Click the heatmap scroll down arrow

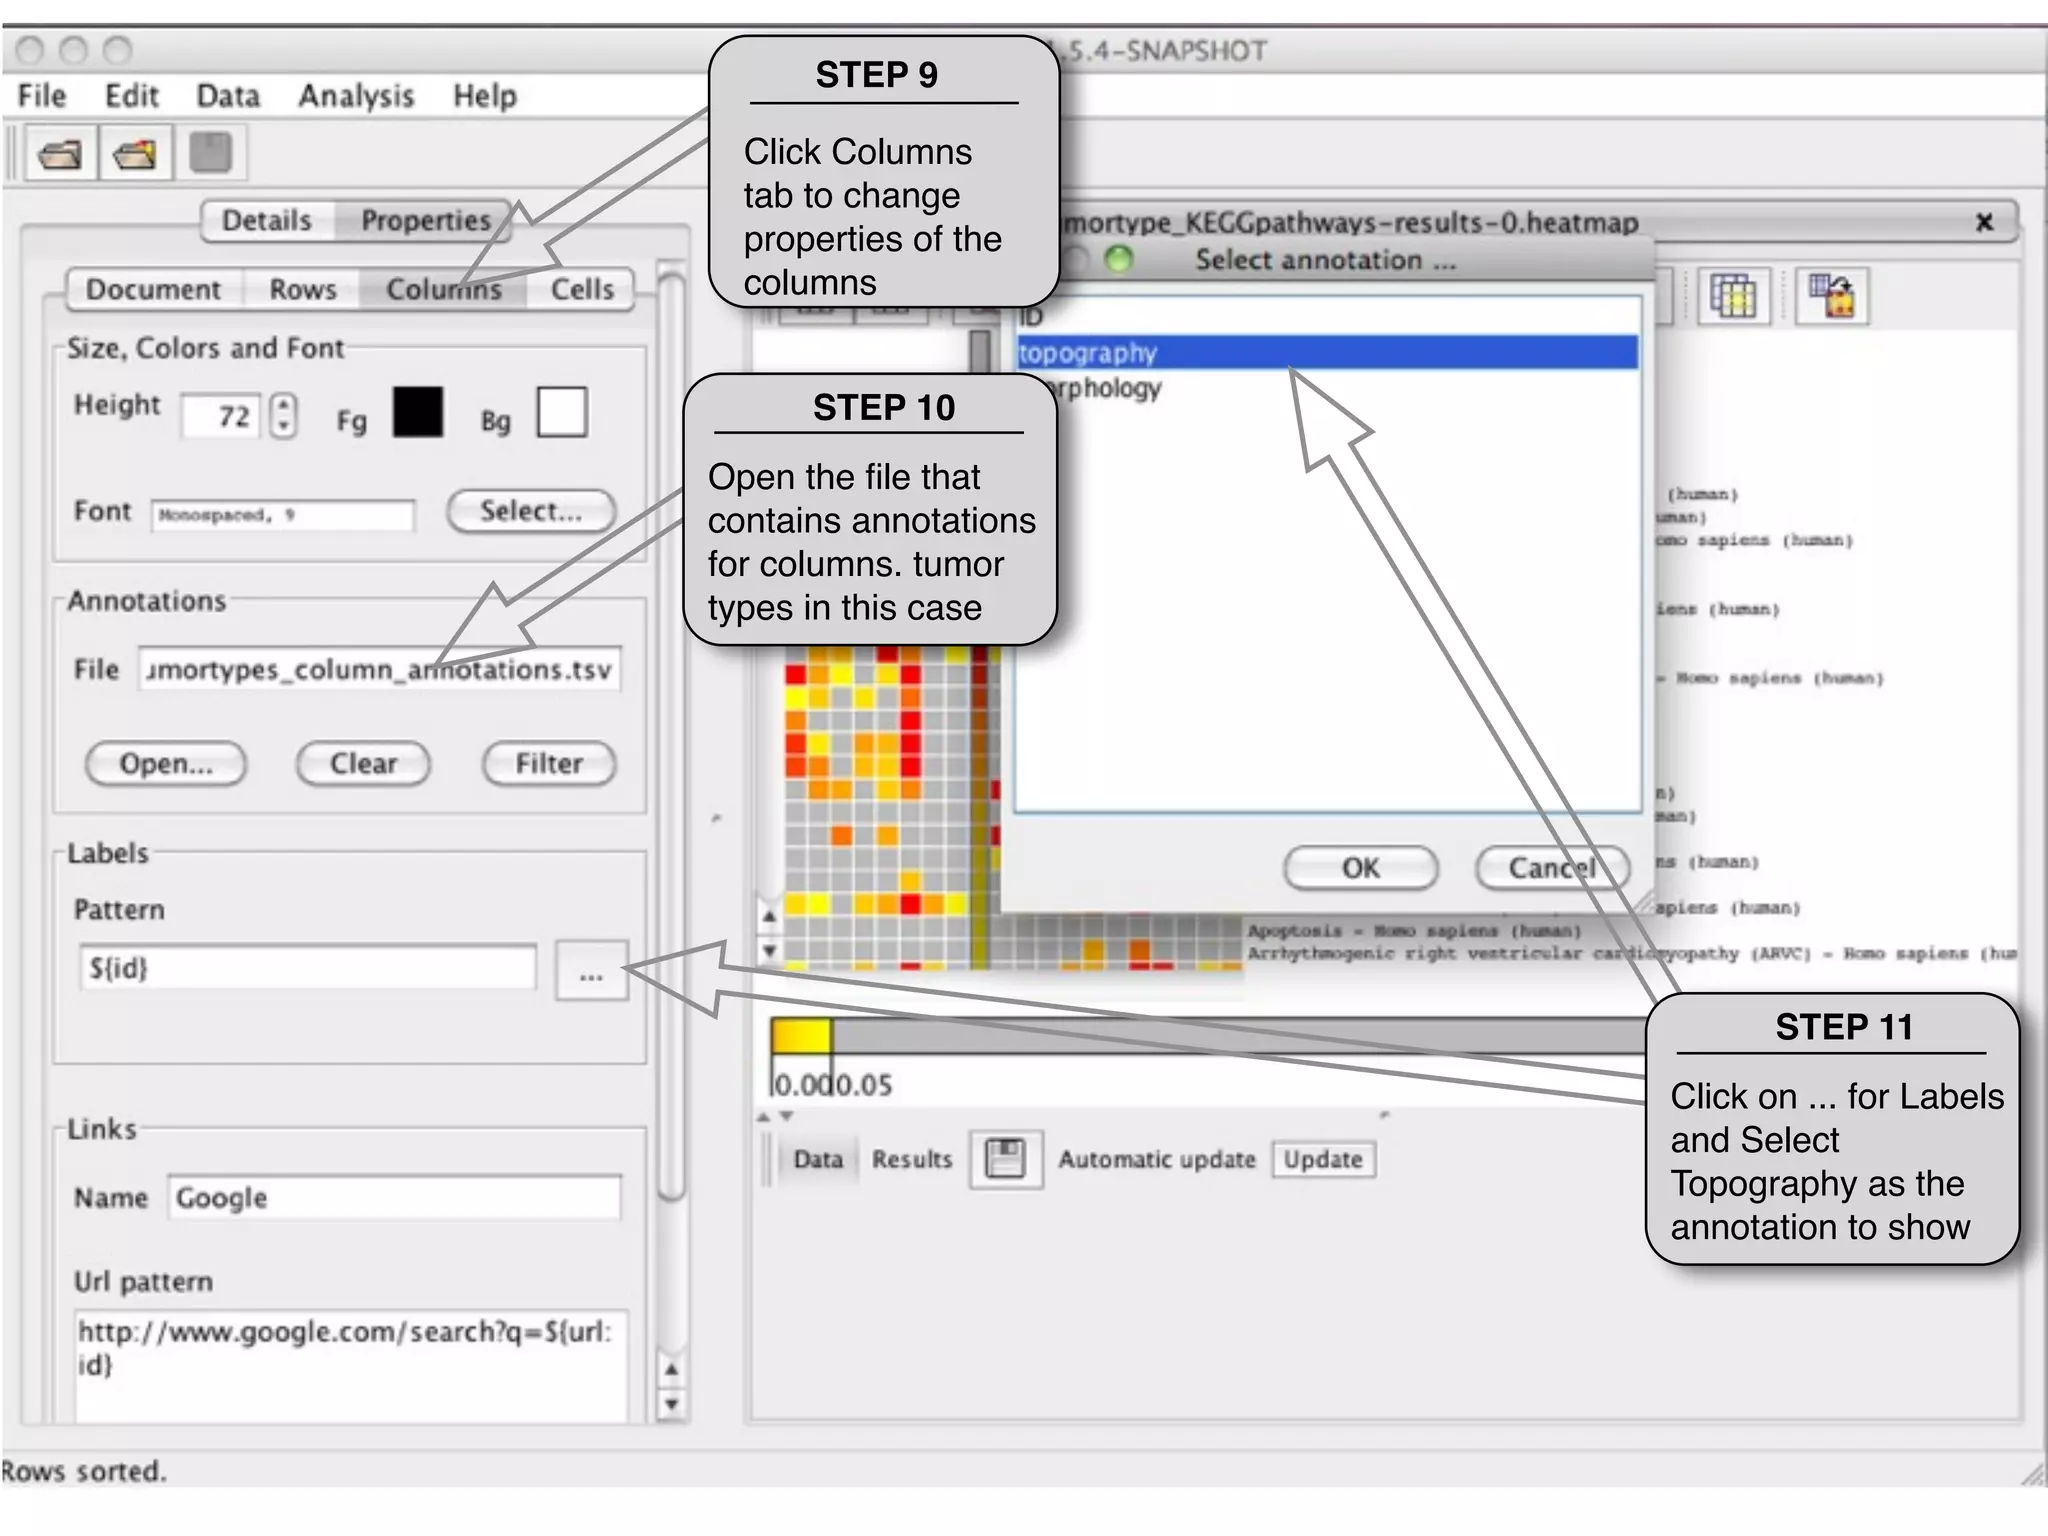click(768, 950)
